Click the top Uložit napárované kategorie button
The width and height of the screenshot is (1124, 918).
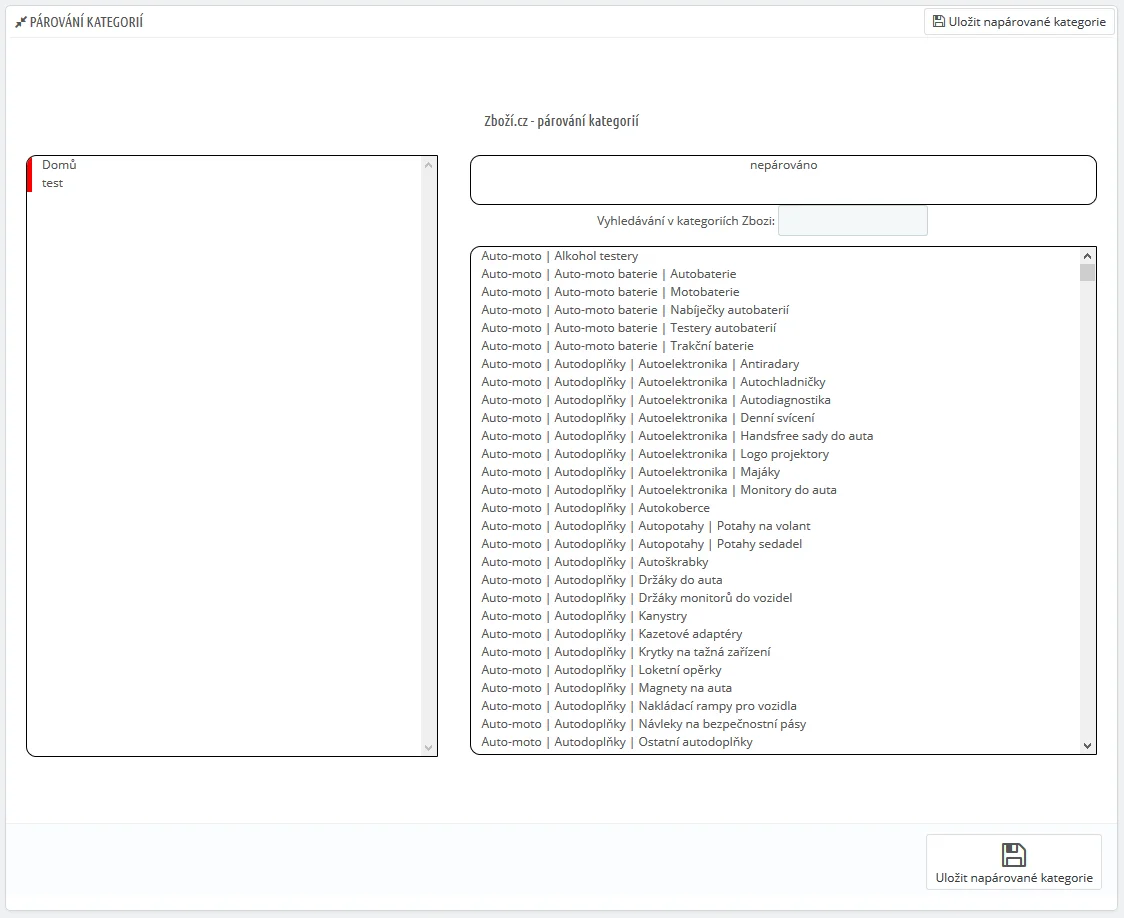click(1019, 21)
